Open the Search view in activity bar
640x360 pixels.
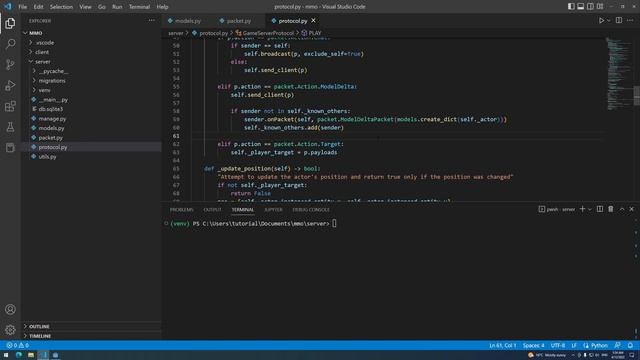tap(10, 44)
